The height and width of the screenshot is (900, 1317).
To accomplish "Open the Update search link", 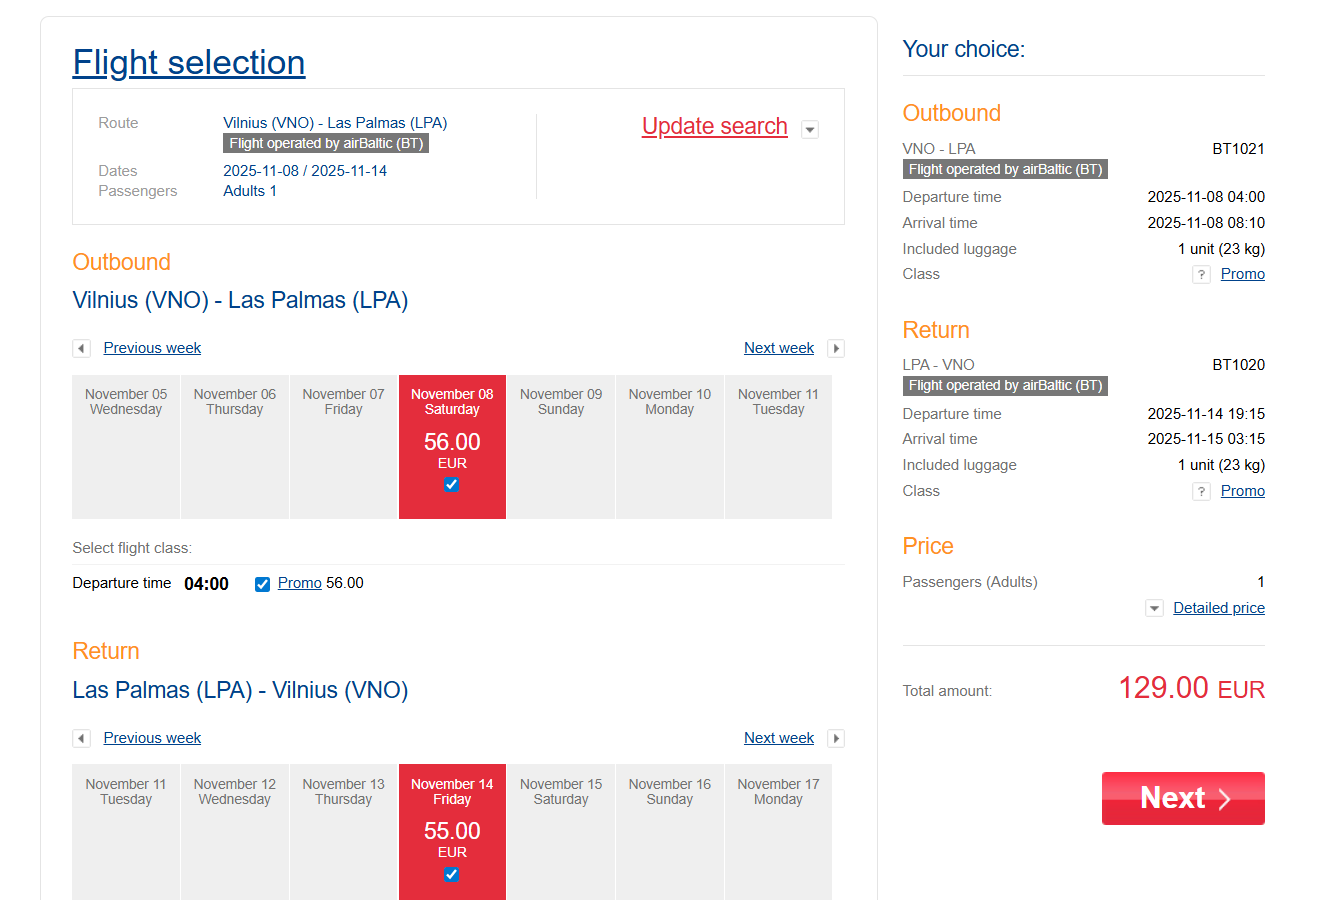I will click(x=714, y=127).
